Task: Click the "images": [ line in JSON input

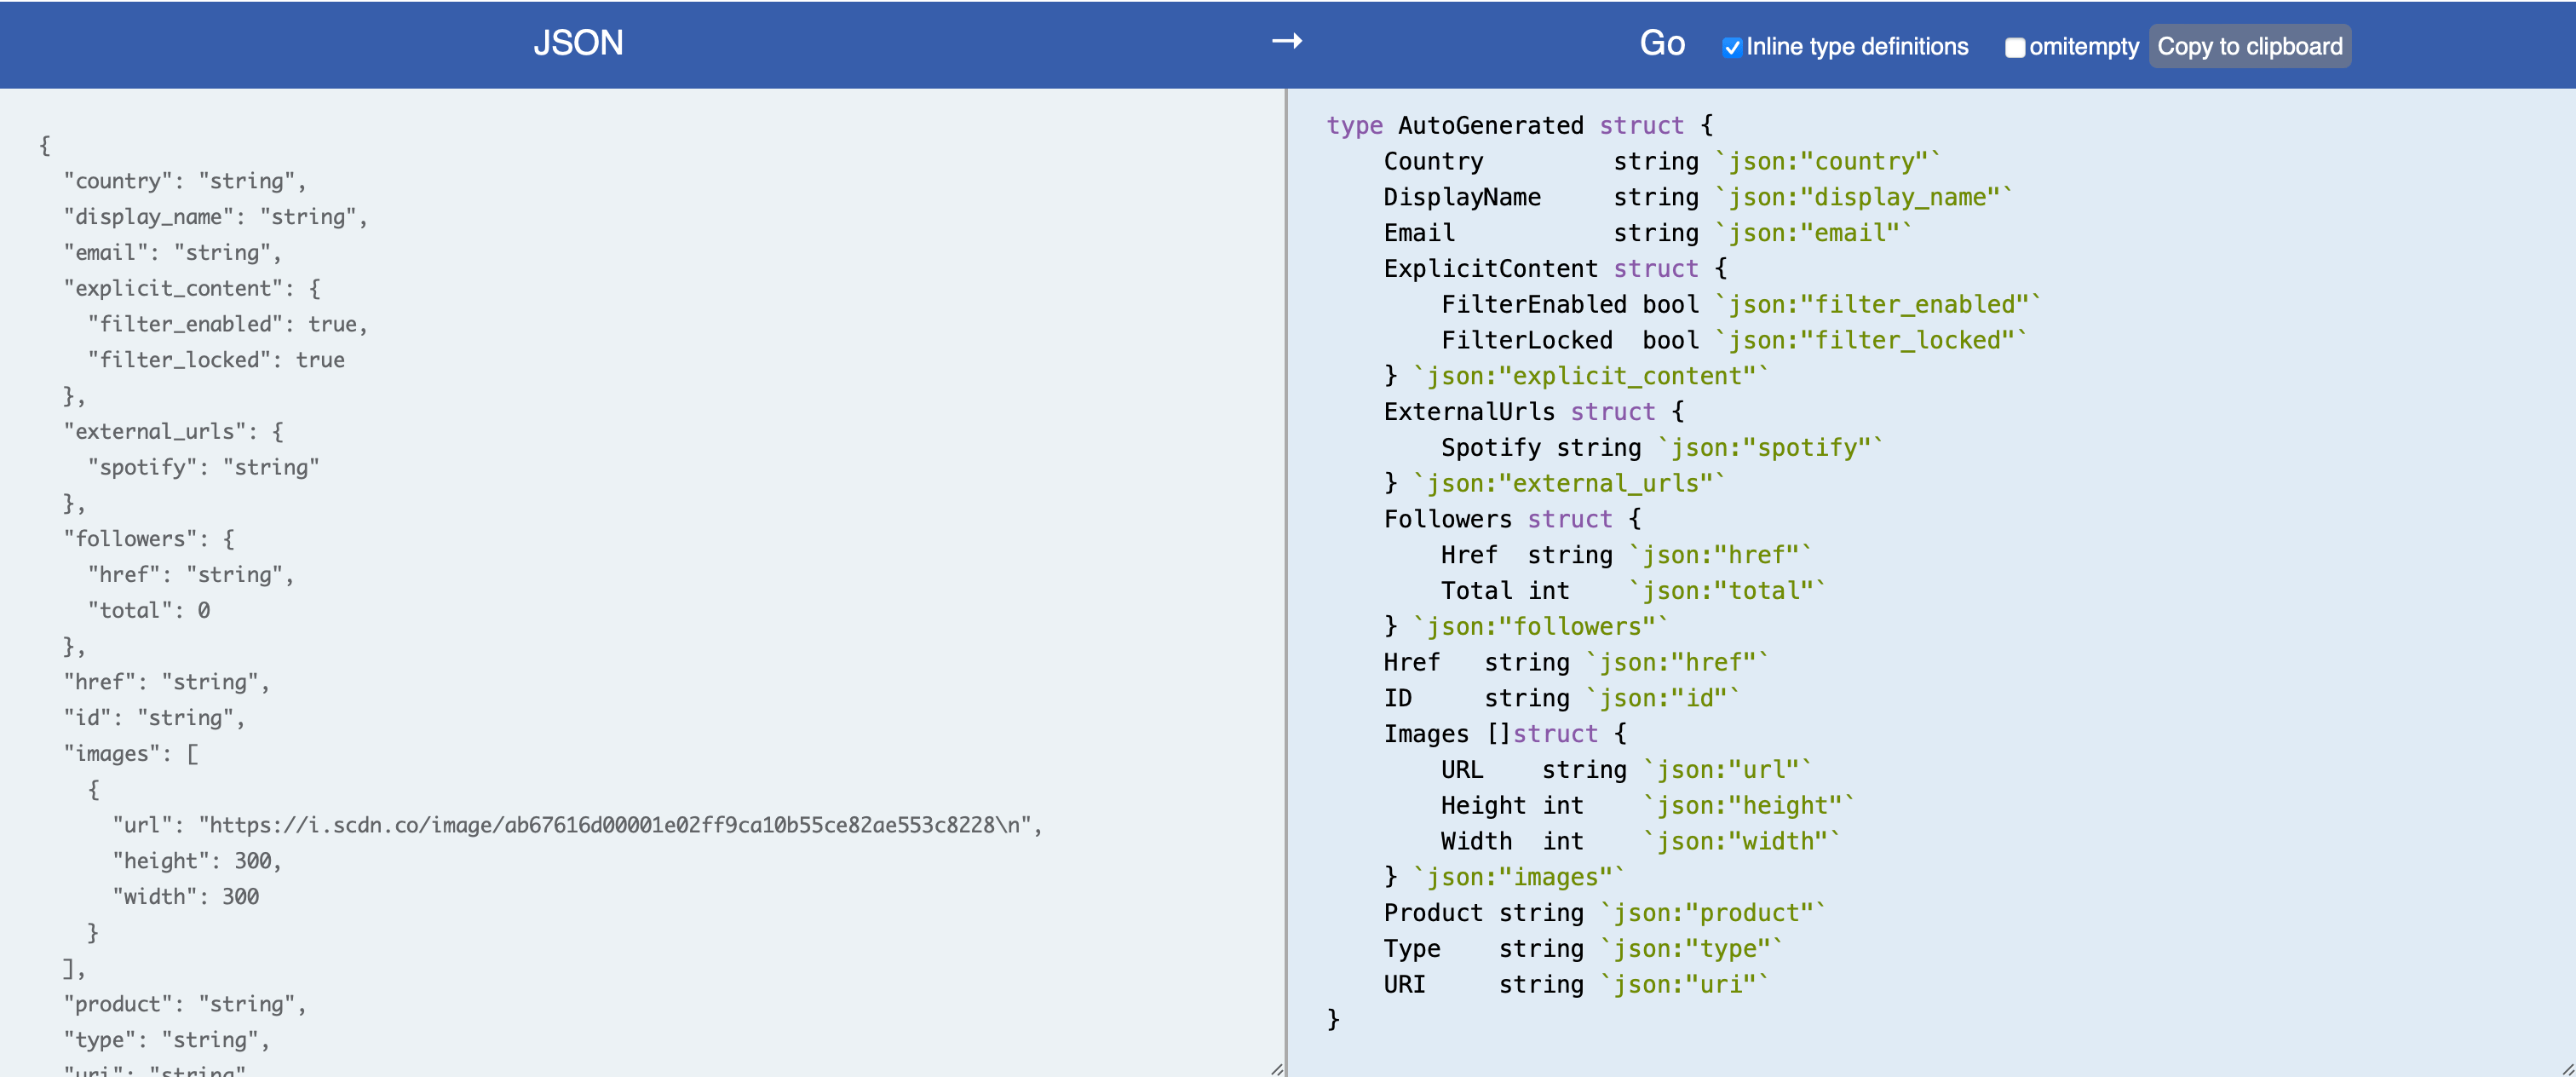Action: [131, 754]
